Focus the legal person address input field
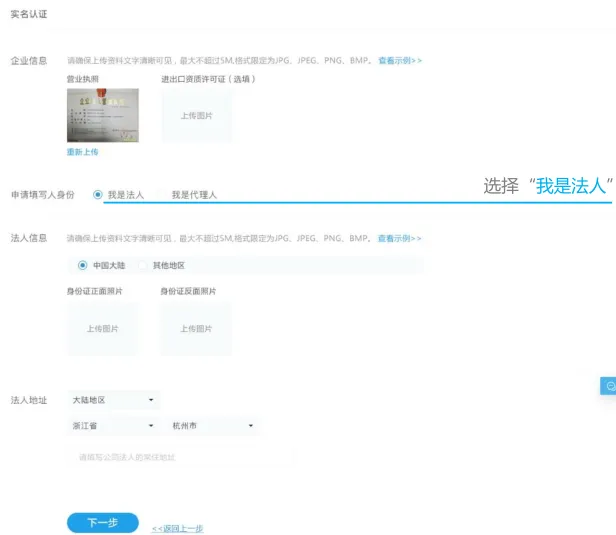Viewport: 616px width, 535px height. point(181,457)
